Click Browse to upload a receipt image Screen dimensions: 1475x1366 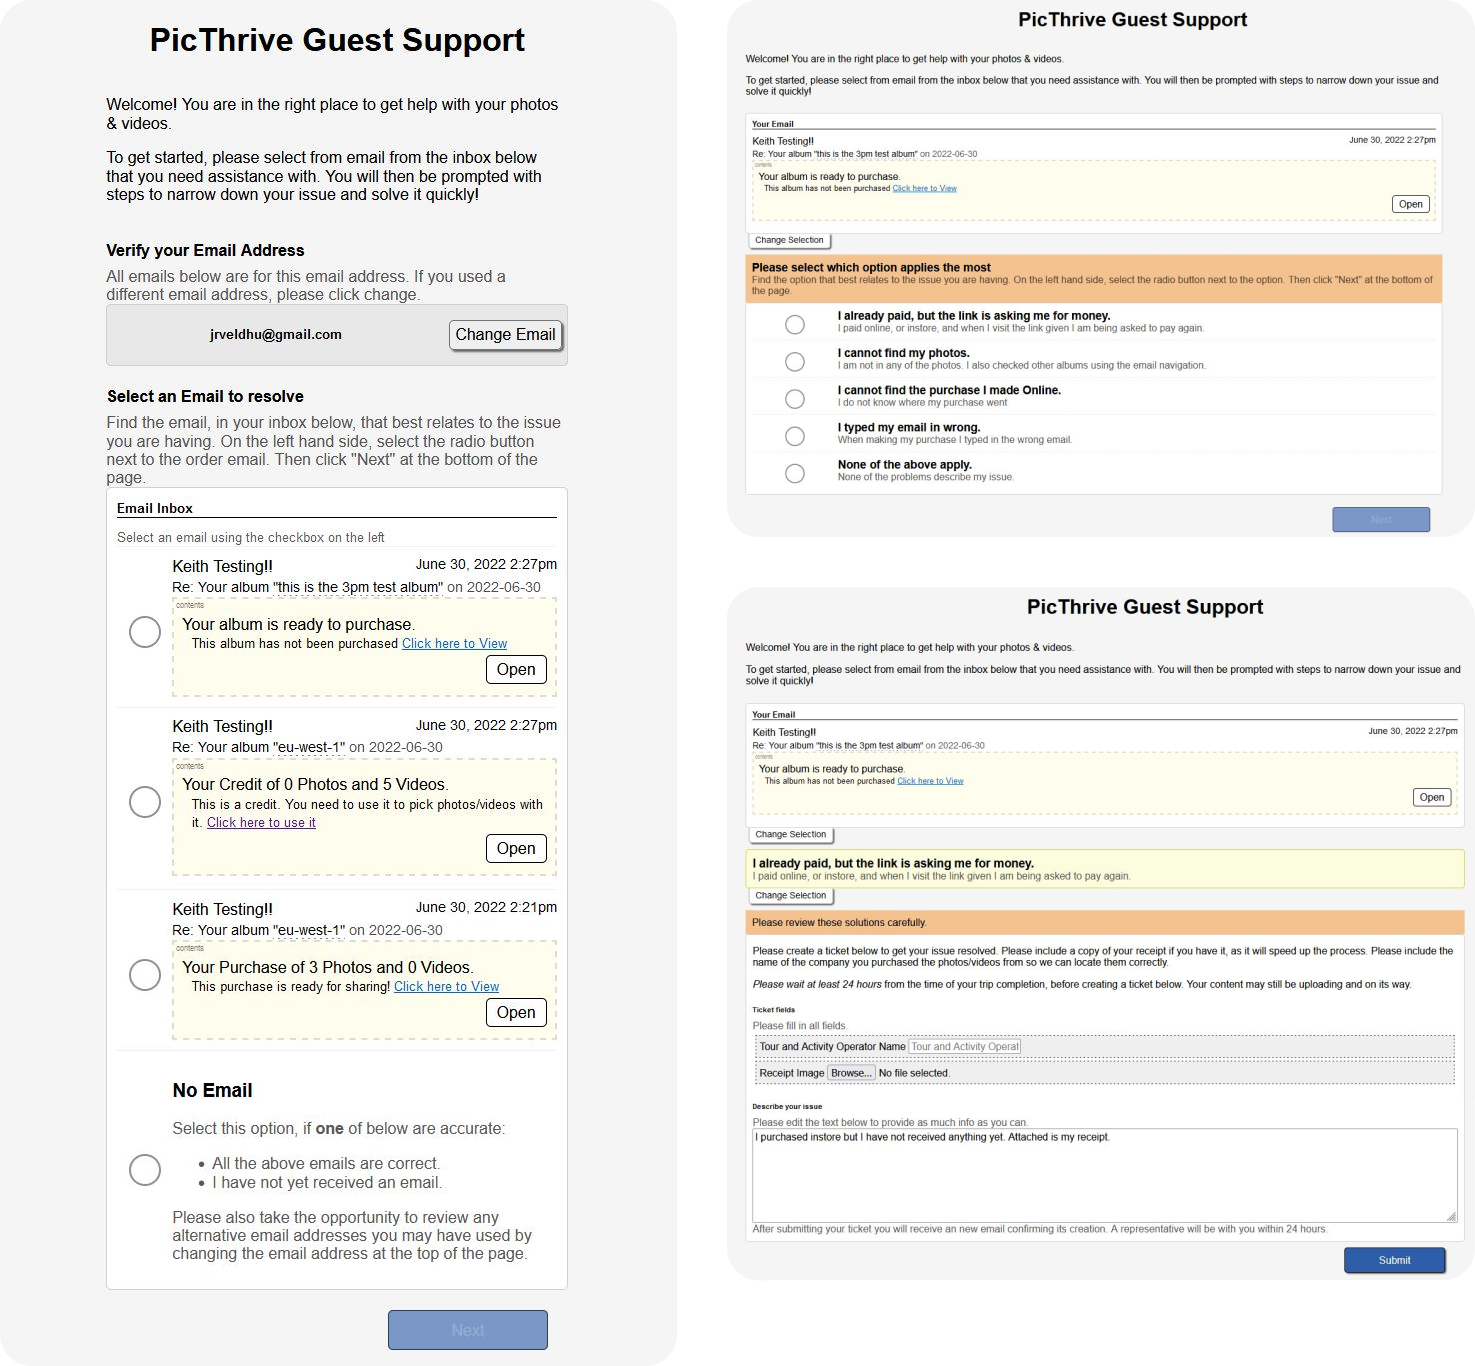[x=851, y=1073]
